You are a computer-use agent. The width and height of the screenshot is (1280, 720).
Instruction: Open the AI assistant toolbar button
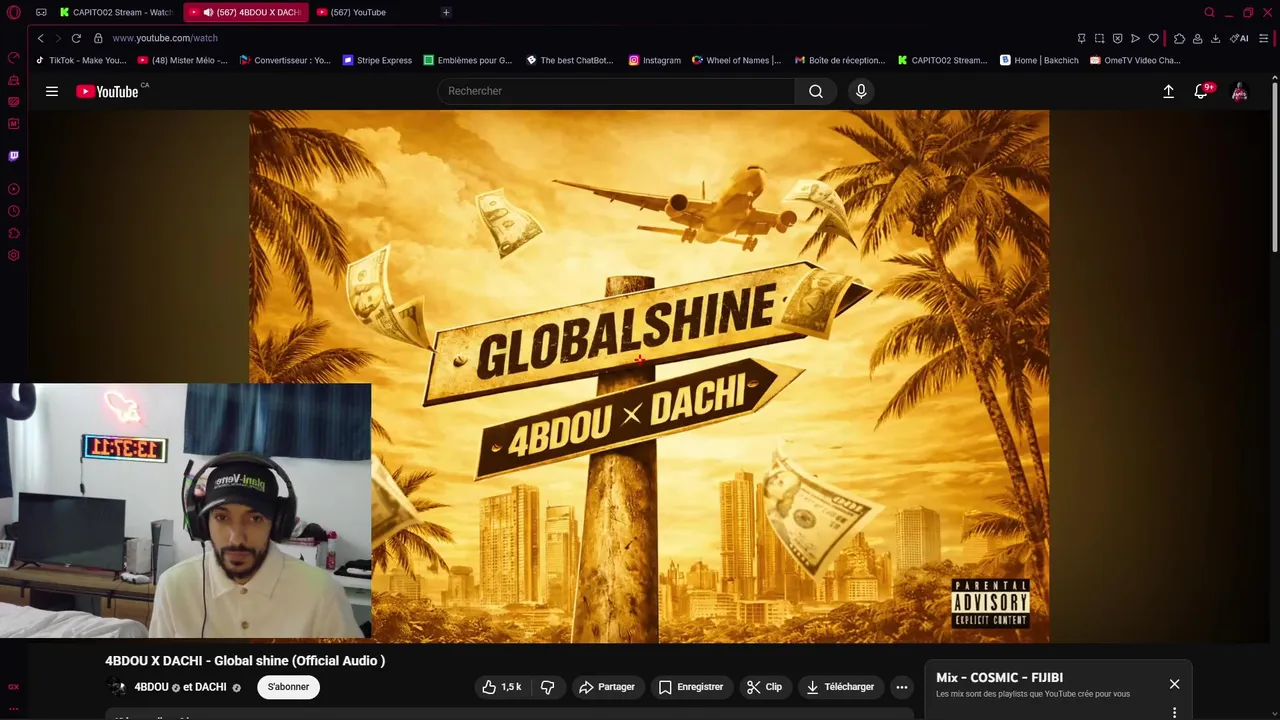click(x=1239, y=38)
